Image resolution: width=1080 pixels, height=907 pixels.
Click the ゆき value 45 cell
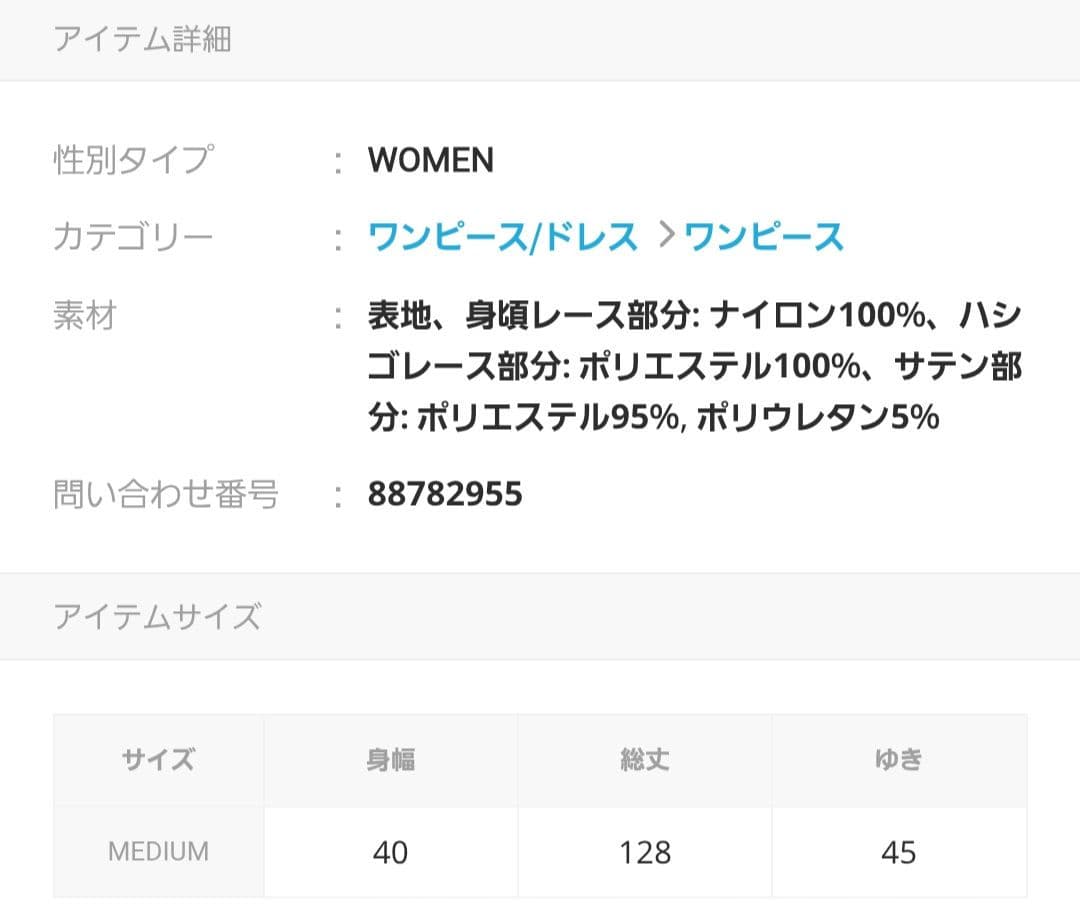899,852
